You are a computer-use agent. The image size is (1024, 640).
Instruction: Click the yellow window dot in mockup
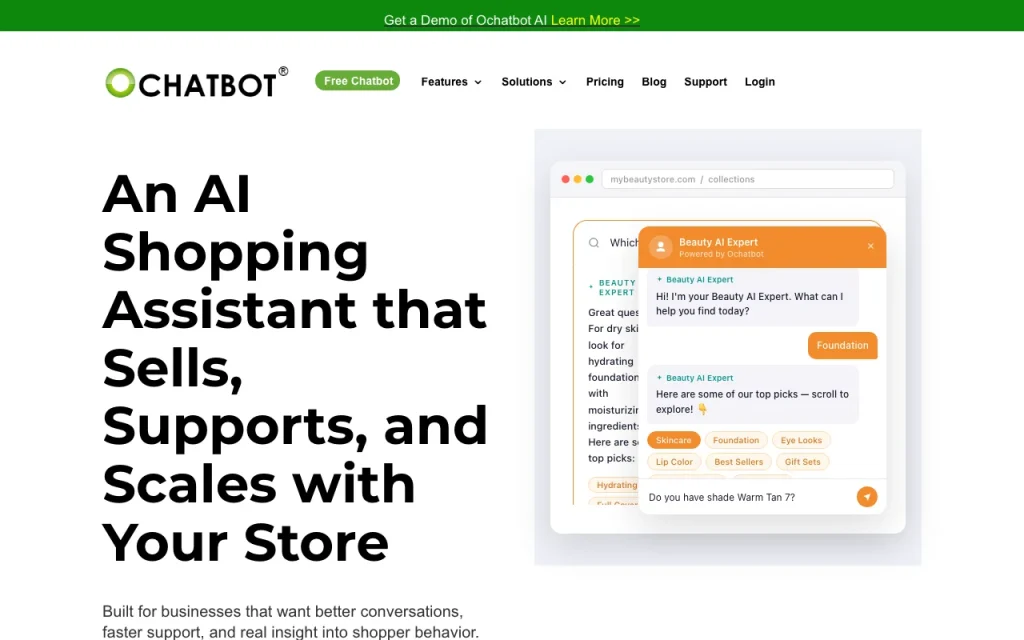[x=577, y=179]
